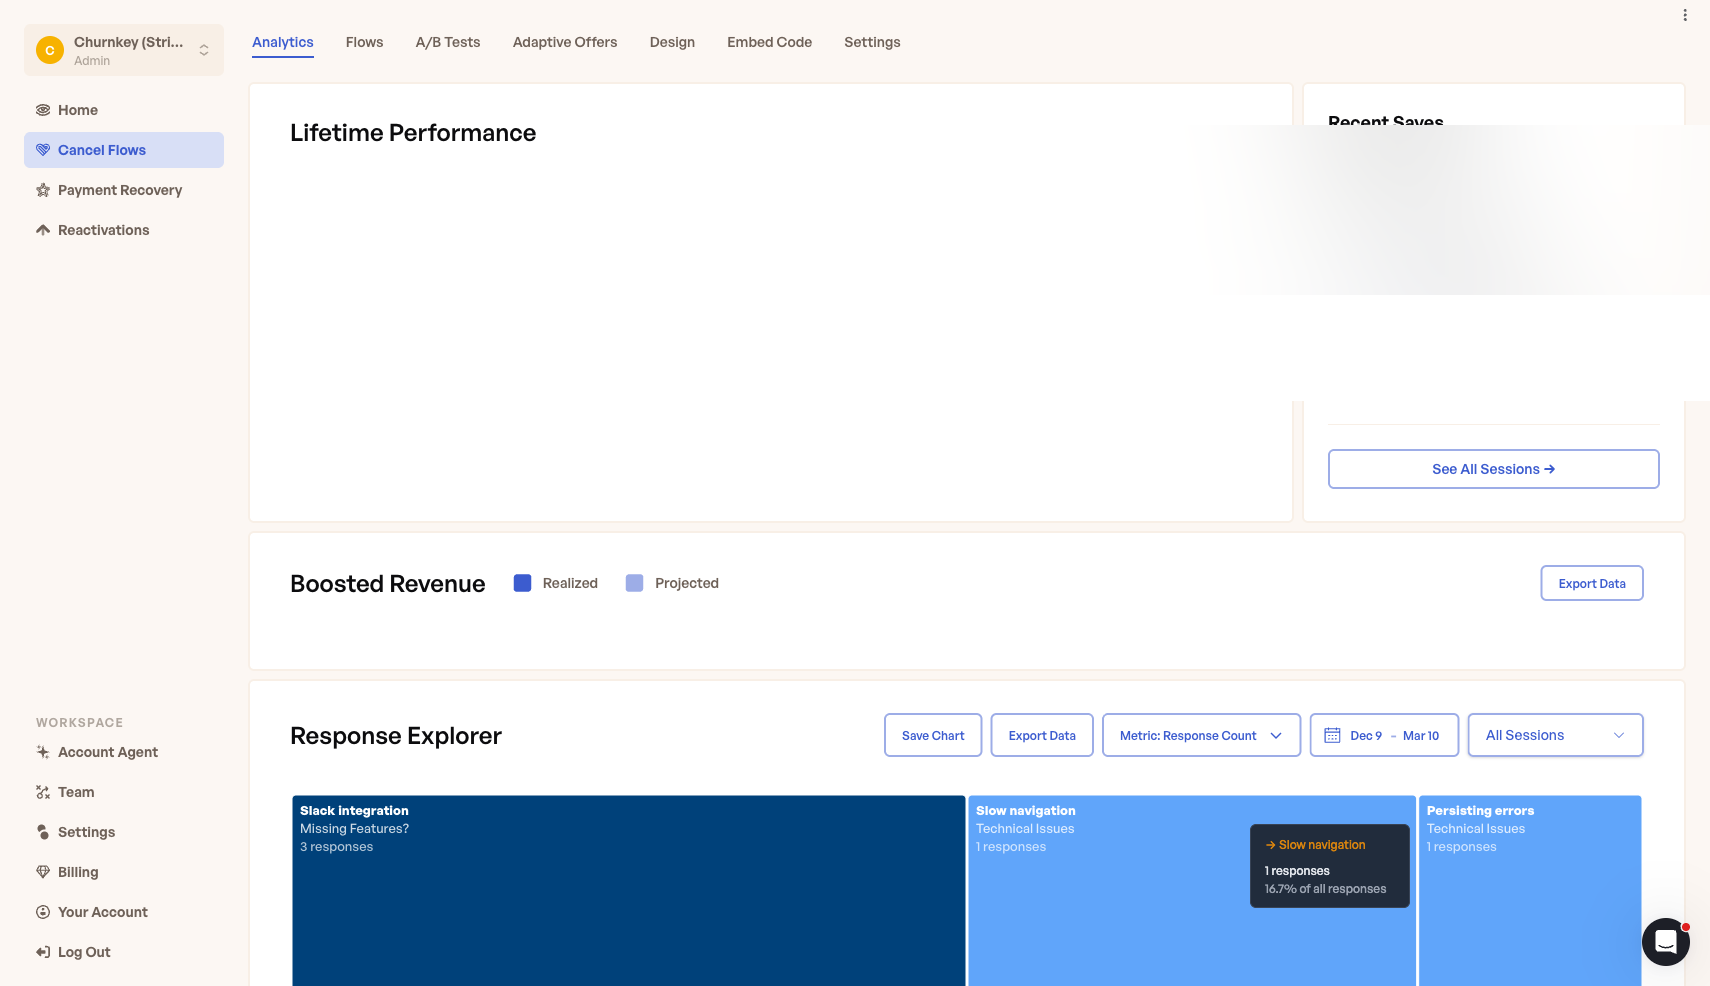
Task: Open the three-dot options menu
Action: 1683,15
